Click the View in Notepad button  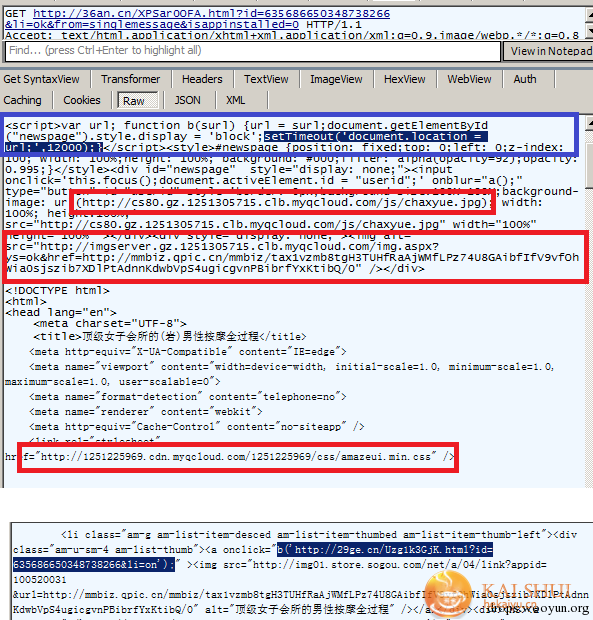[x=550, y=51]
